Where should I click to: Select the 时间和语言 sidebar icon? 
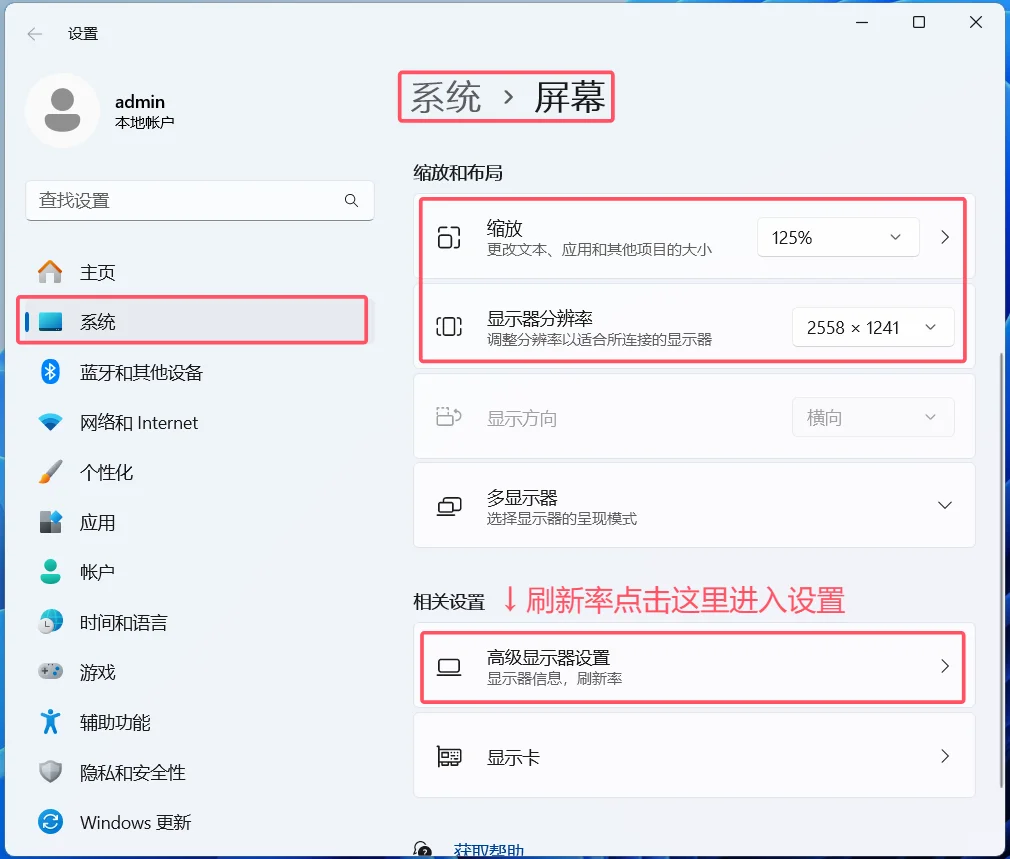click(x=49, y=622)
